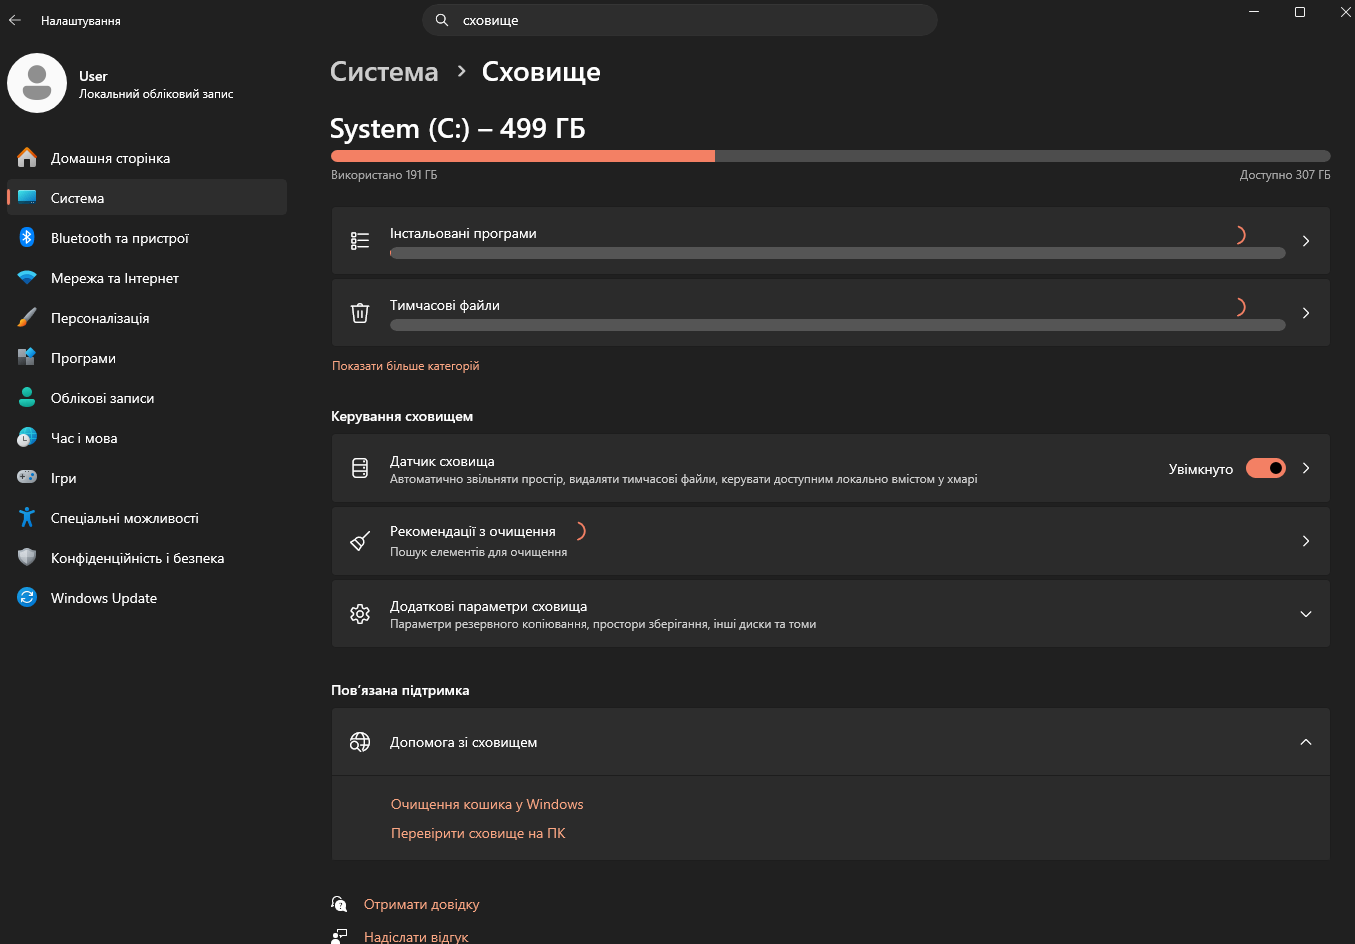Click the Домашня сторінка house icon
Viewport: 1355px width, 944px height.
point(27,158)
